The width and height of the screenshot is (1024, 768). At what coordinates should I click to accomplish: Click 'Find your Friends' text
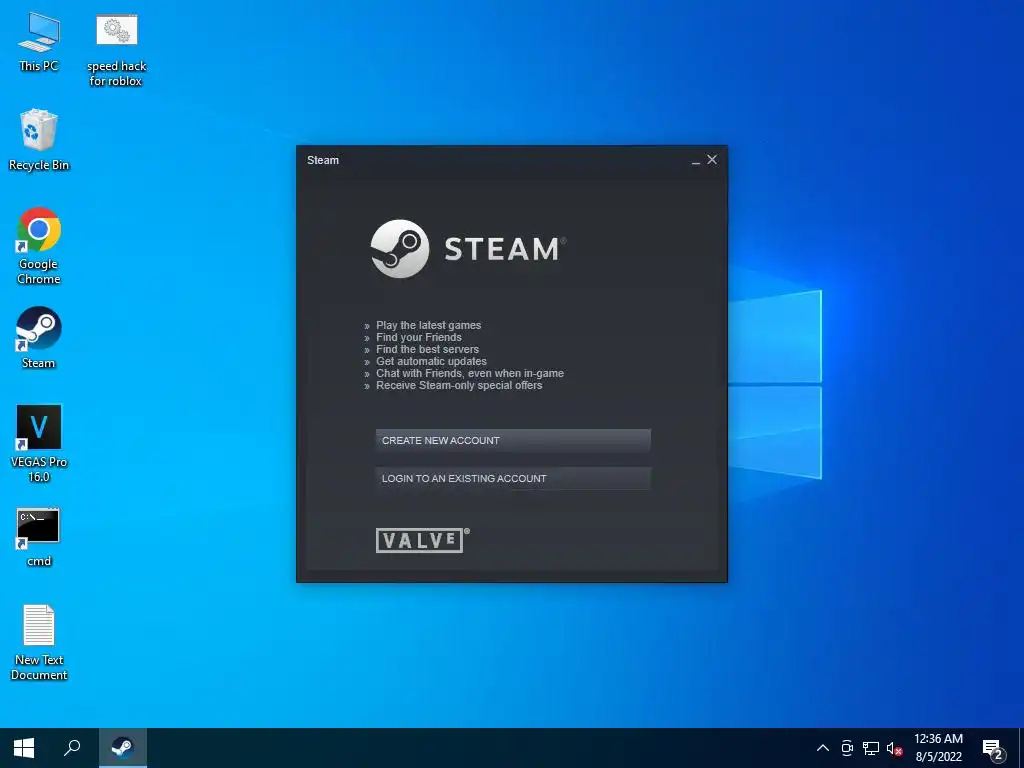tap(419, 337)
